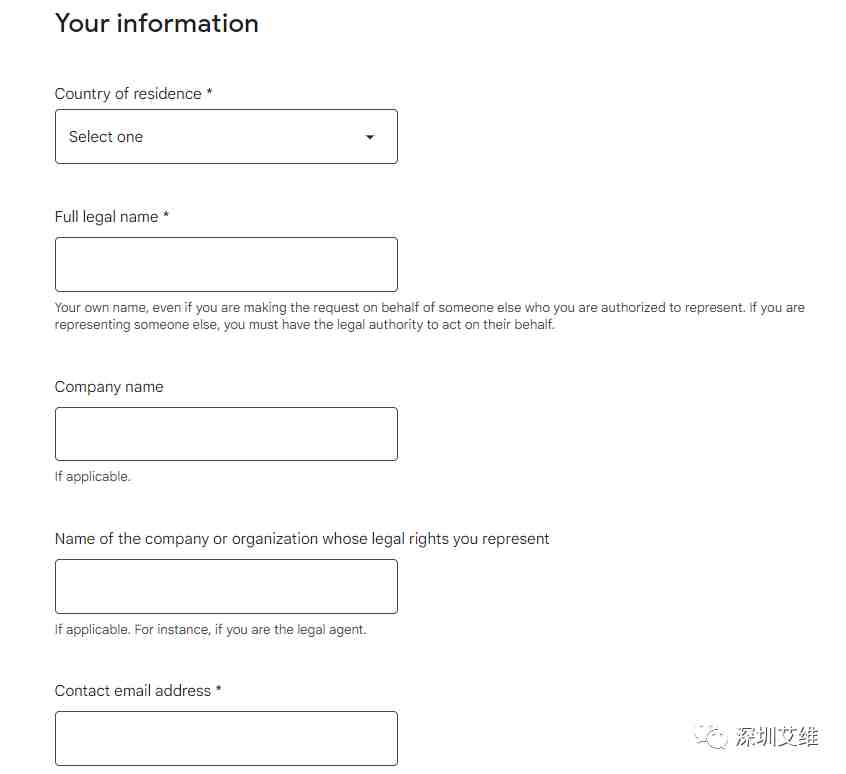
Task: Click the helper text starting with Your own name
Action: 429,316
